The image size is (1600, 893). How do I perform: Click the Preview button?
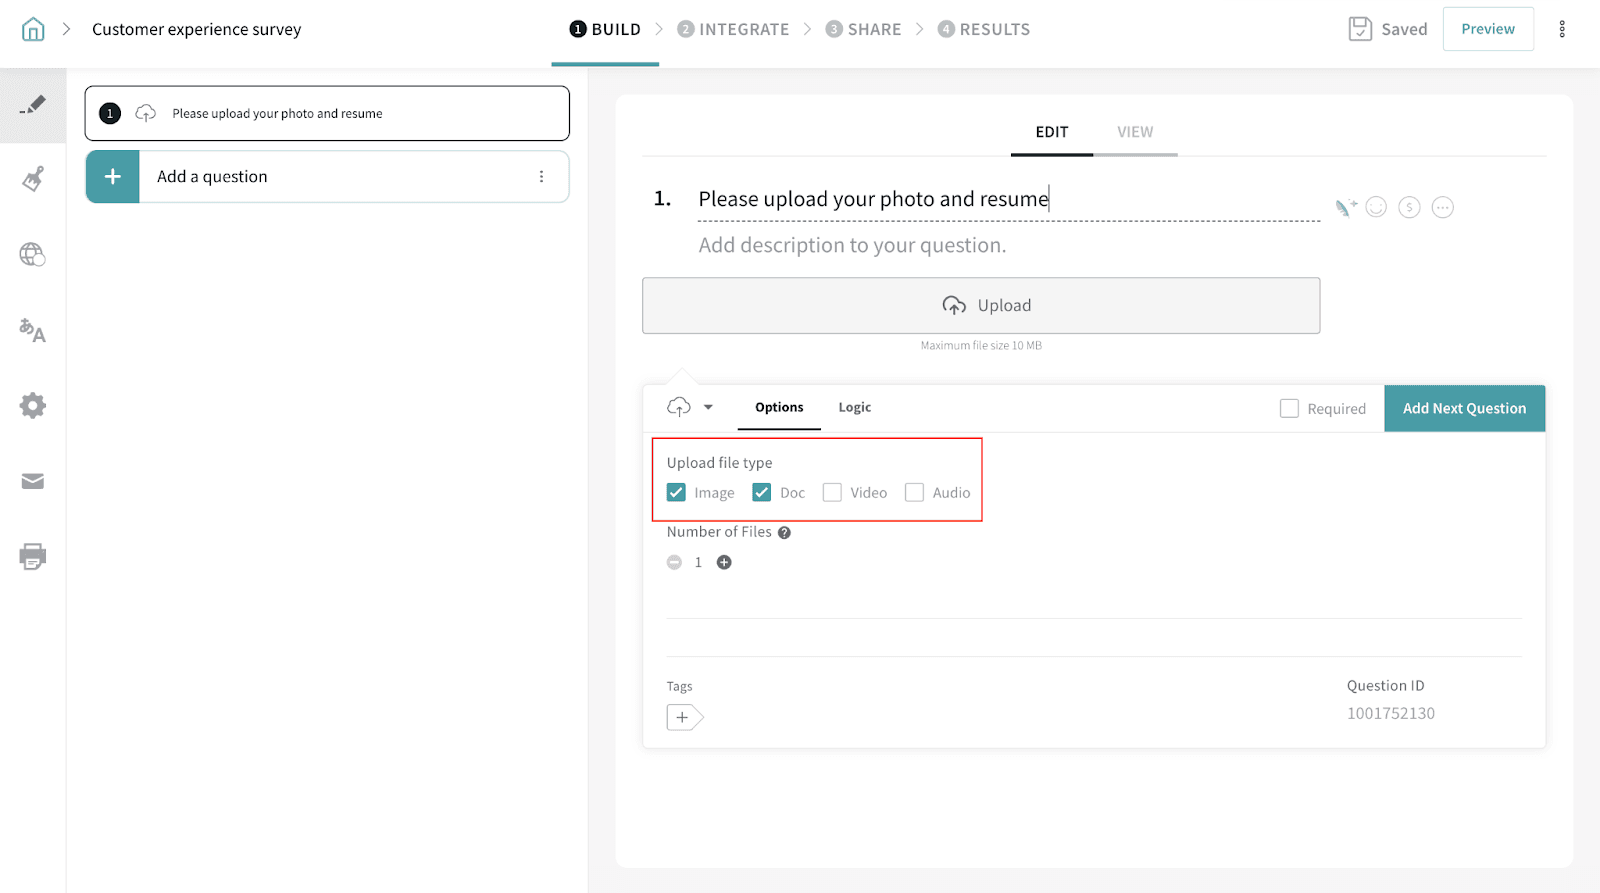[1487, 29]
